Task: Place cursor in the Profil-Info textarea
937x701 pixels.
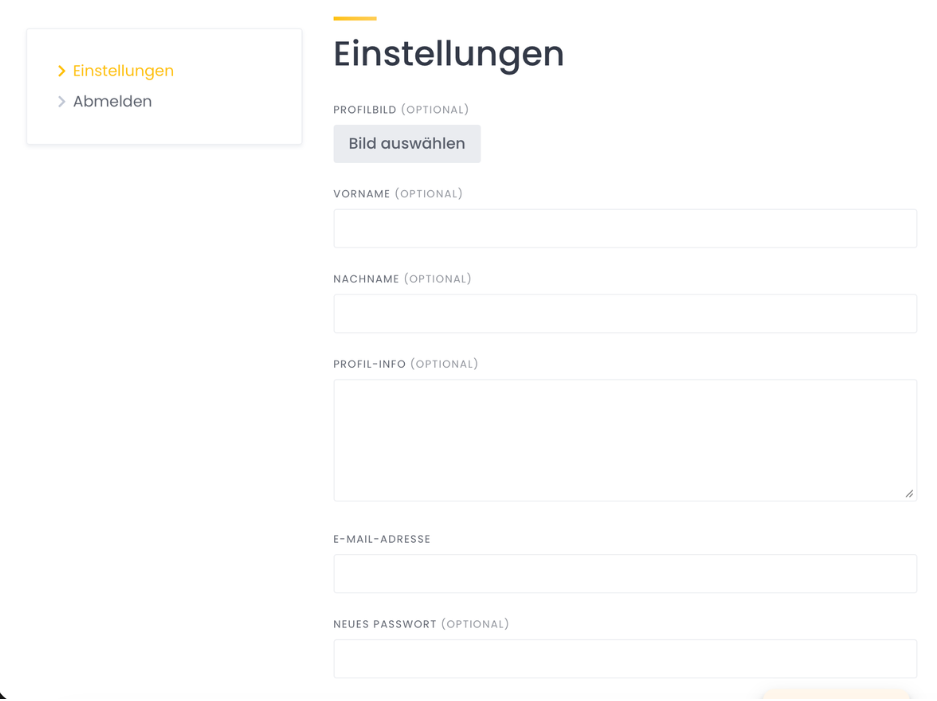Action: 624,439
